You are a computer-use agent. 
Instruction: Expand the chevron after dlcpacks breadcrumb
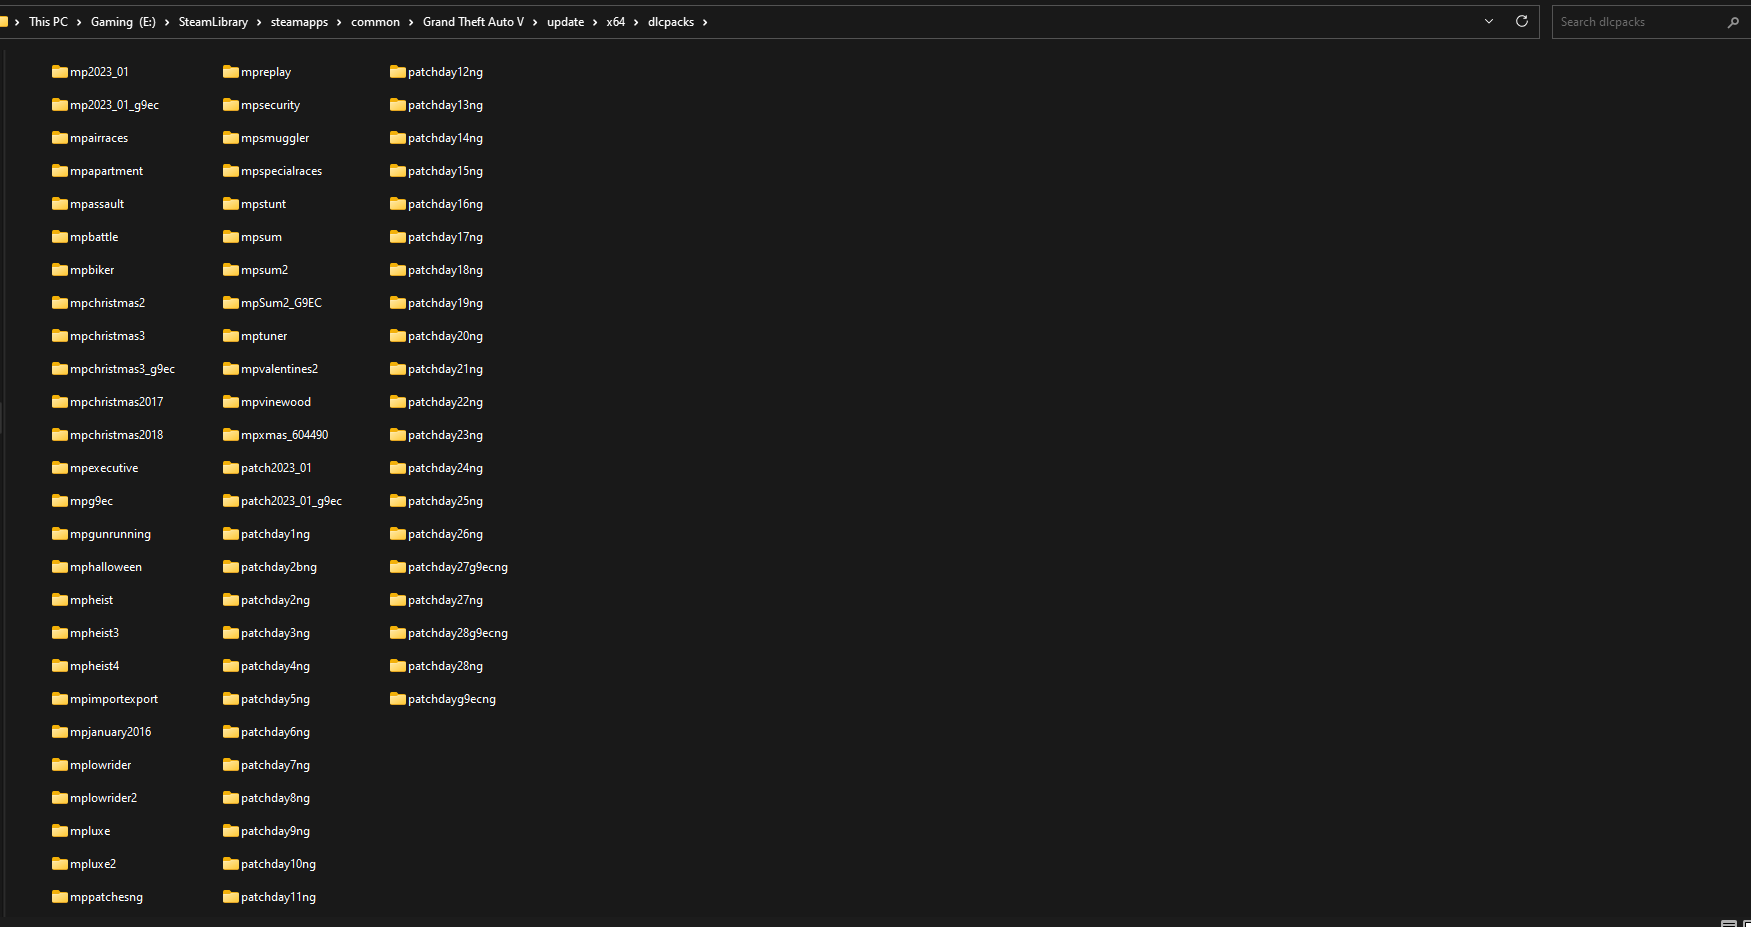pyautogui.click(x=705, y=21)
